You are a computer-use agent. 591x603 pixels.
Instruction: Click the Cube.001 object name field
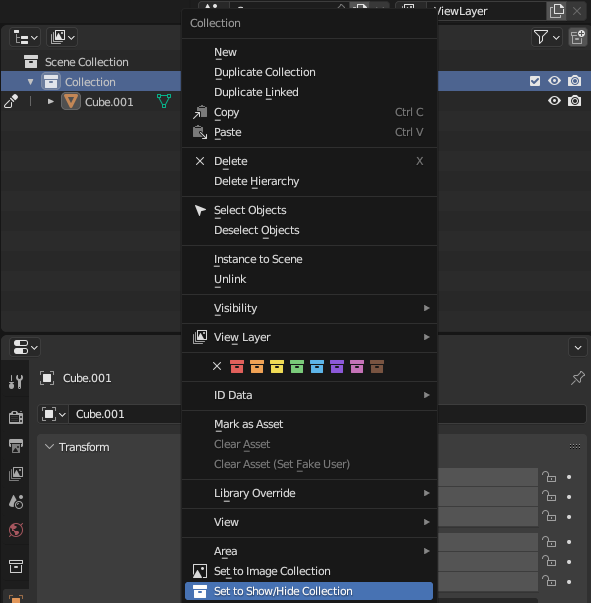[125, 414]
